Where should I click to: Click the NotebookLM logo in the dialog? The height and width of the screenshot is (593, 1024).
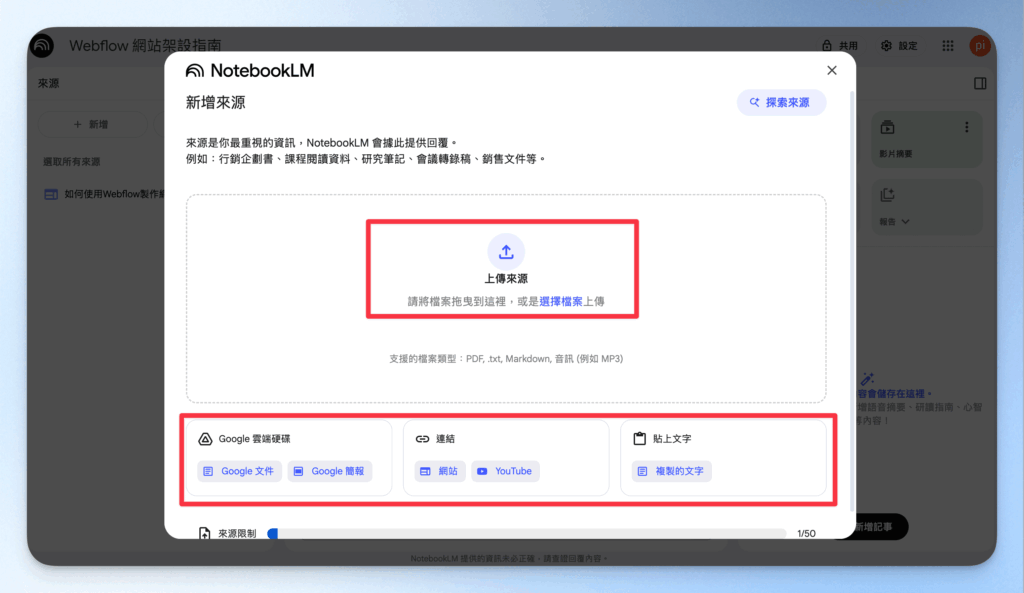click(250, 71)
